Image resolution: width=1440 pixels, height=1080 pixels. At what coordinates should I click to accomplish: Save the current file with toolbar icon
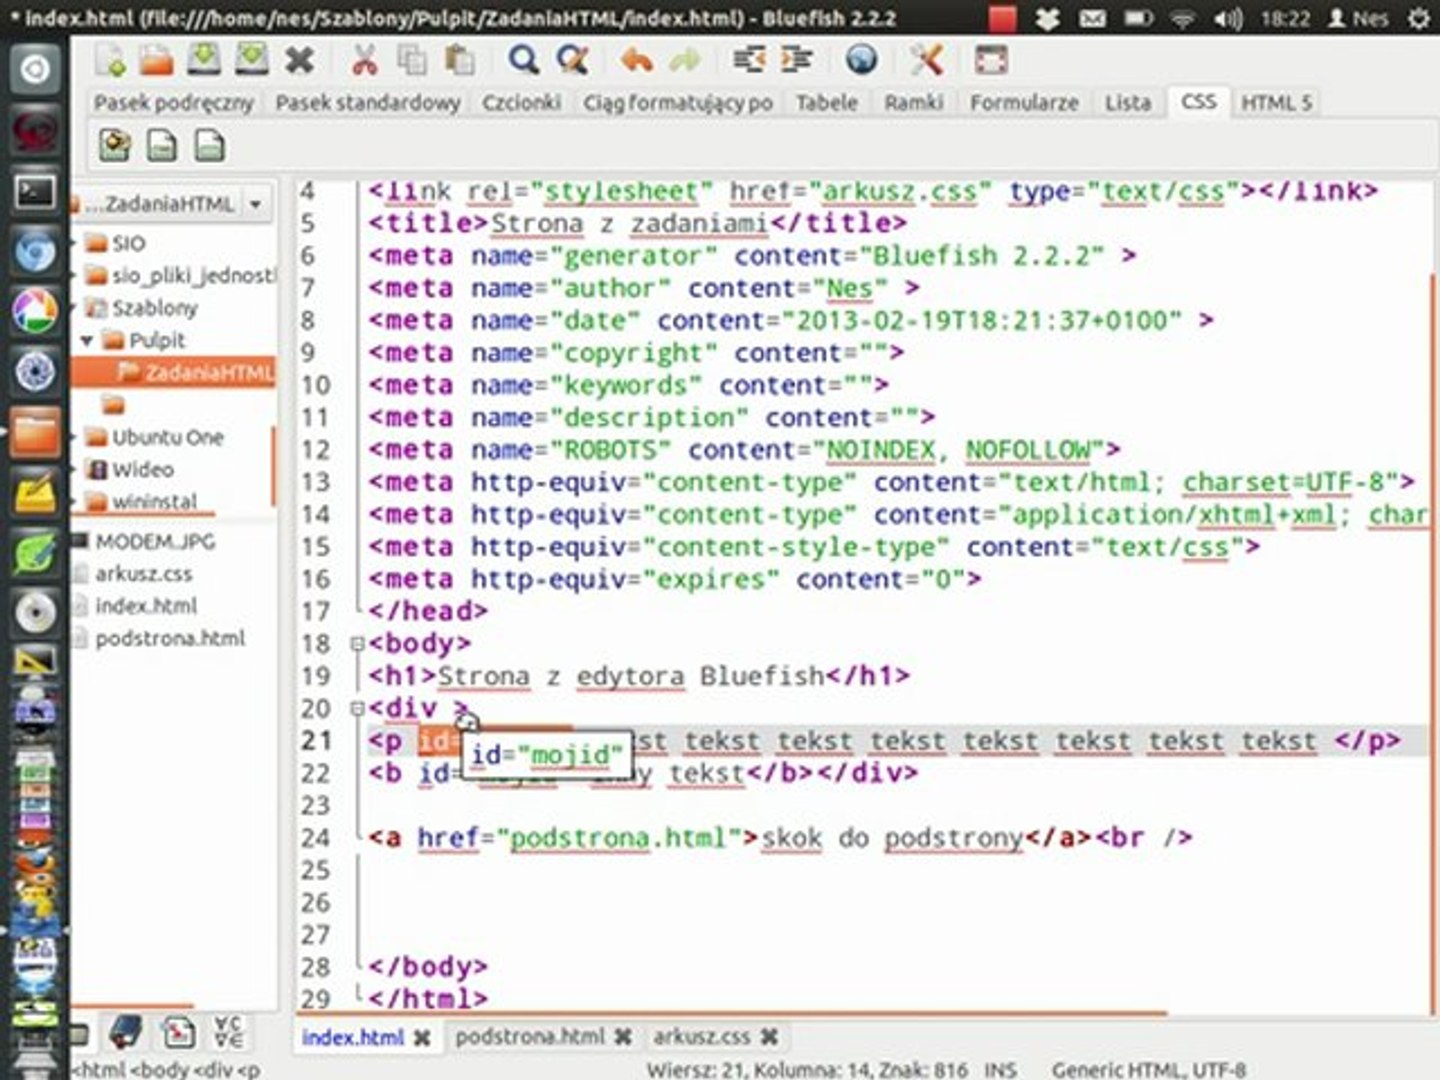click(204, 61)
